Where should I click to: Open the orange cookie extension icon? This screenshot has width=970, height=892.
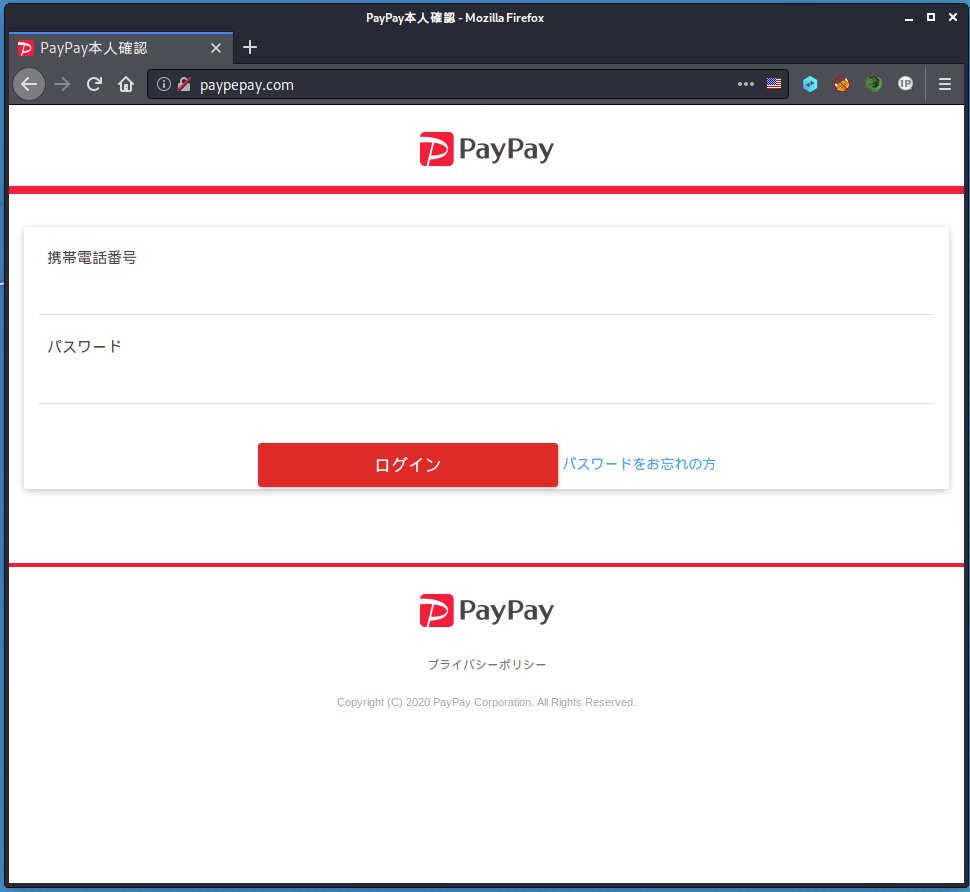[841, 84]
